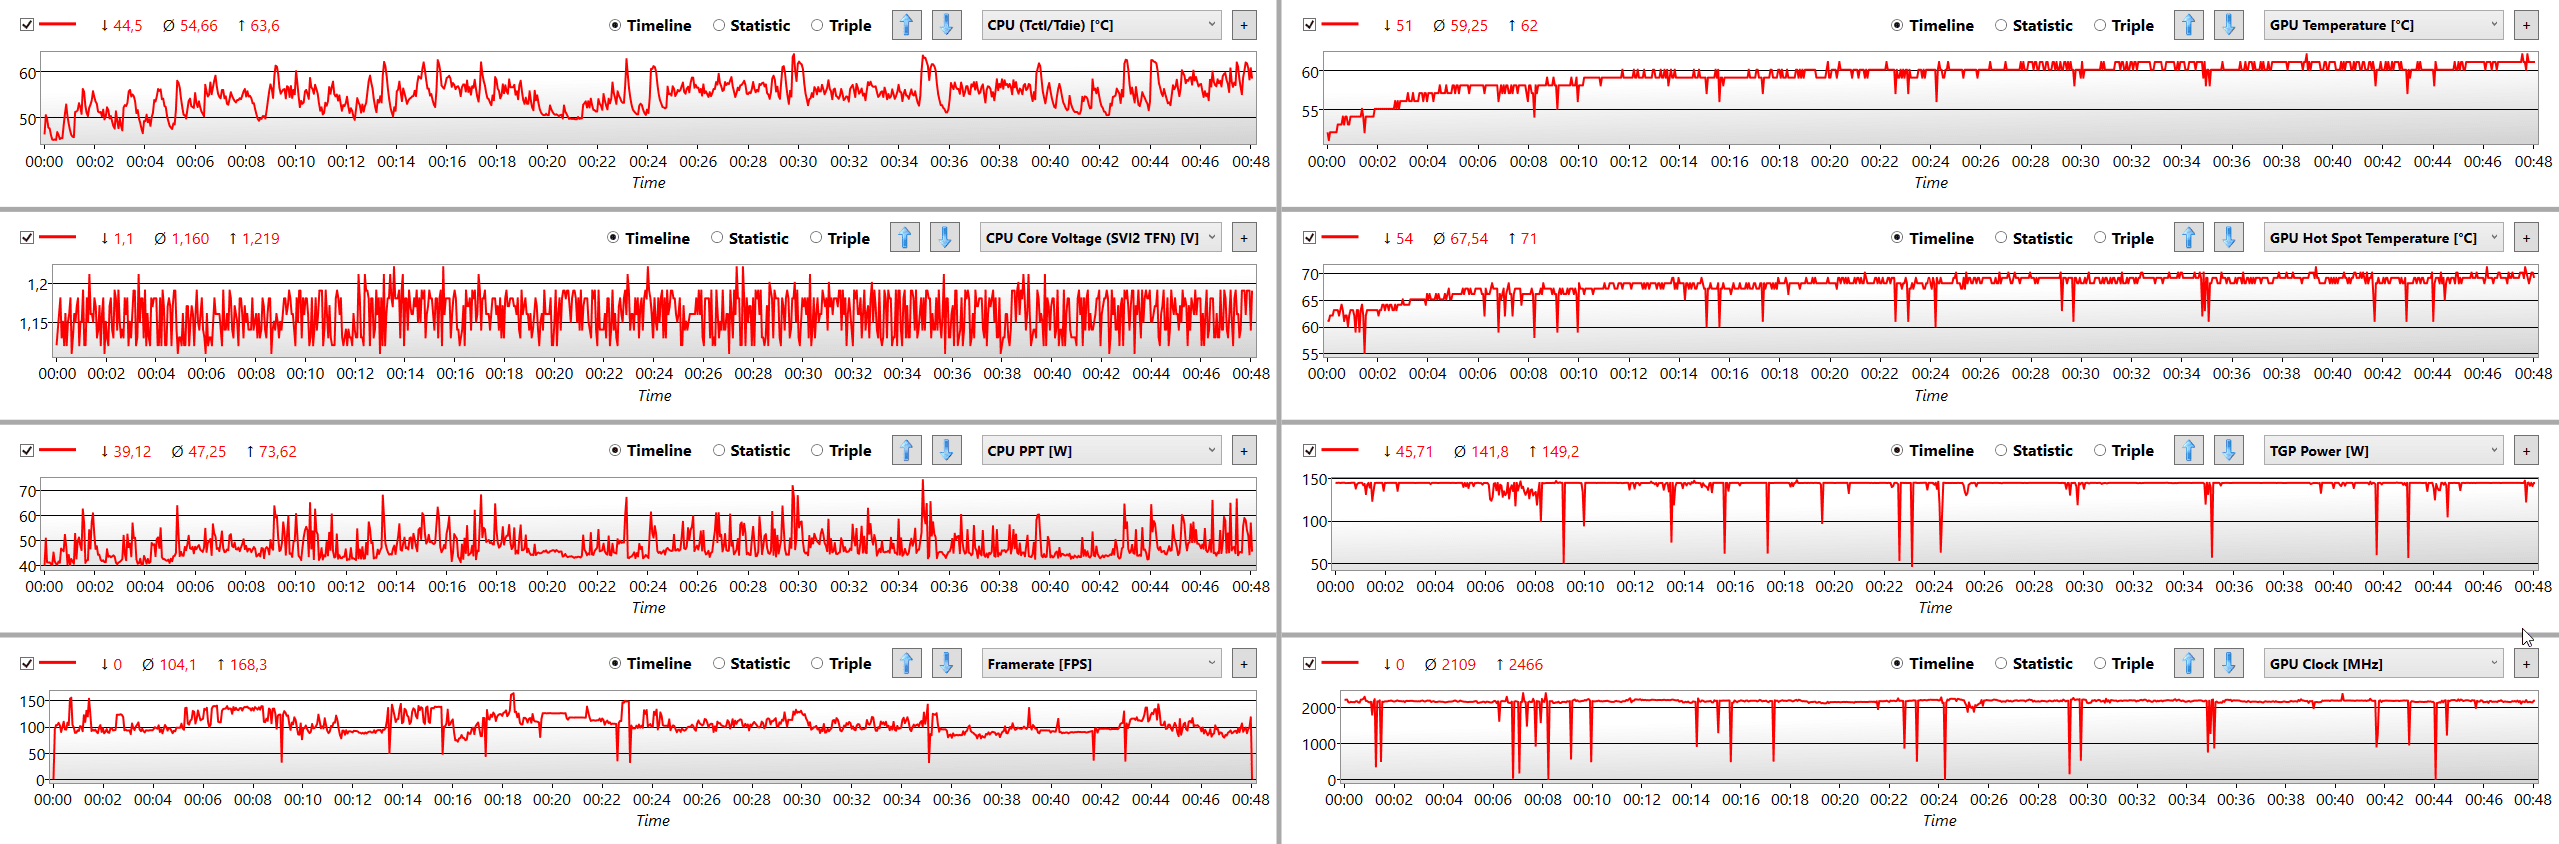Open the GPU Hot Spot Temperature dropdown
Image resolution: width=2559 pixels, height=844 pixels.
click(x=2384, y=238)
